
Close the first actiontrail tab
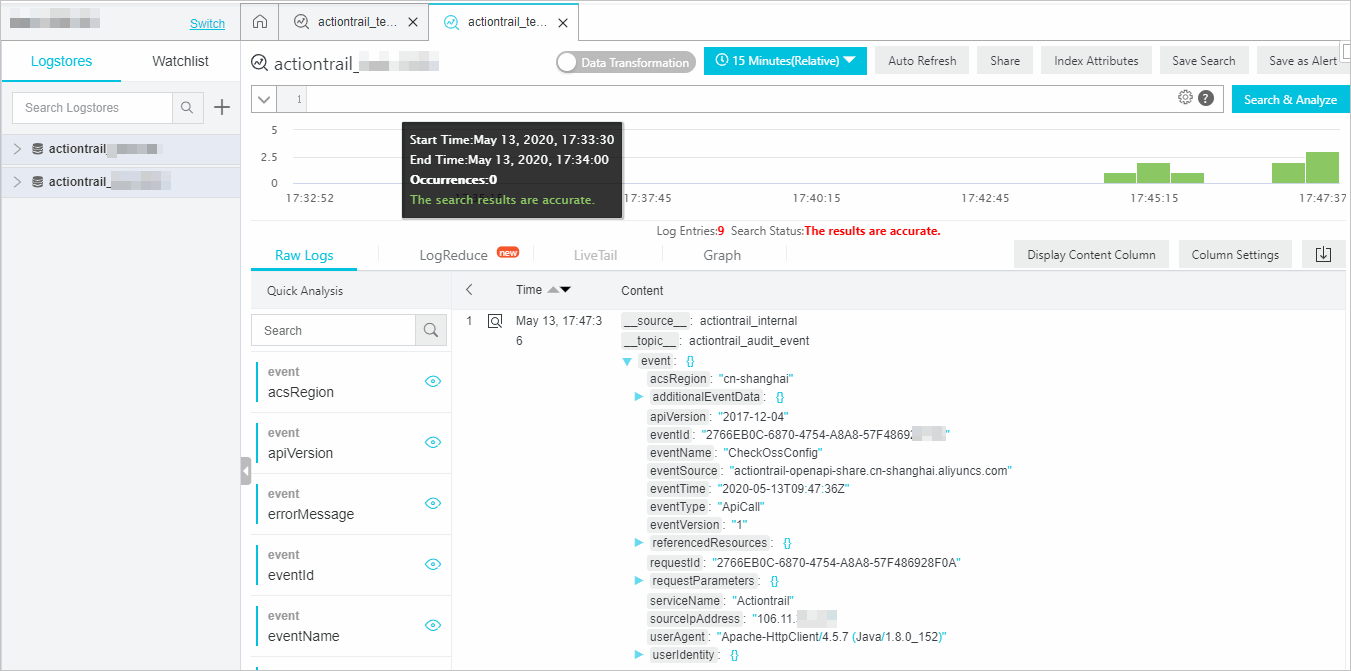(413, 22)
